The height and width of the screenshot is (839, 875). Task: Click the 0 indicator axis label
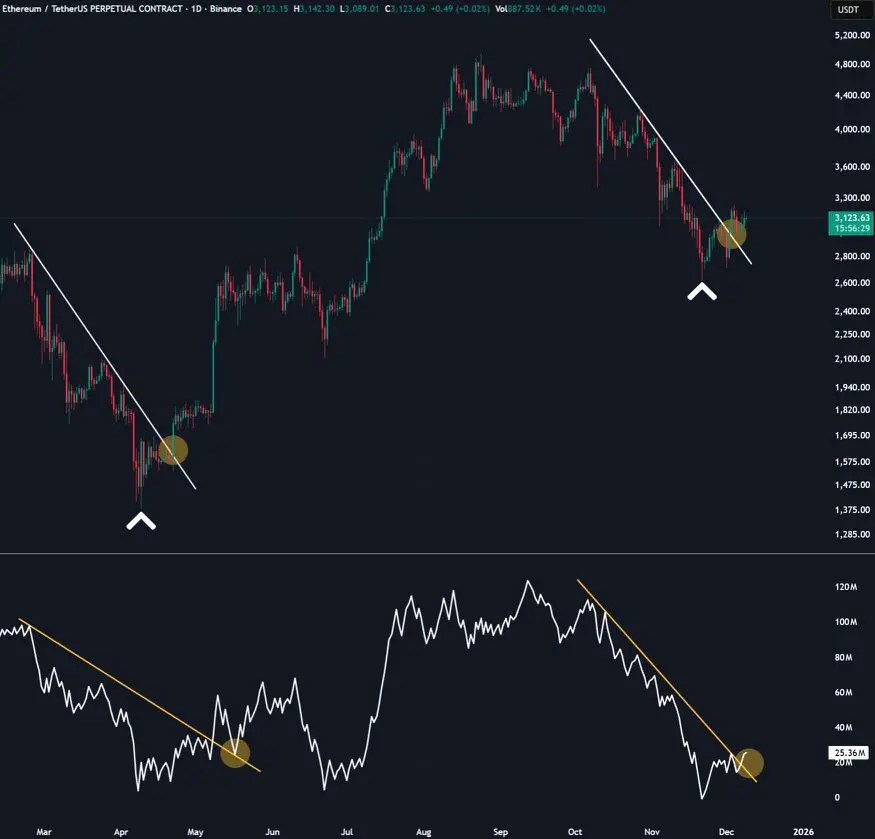click(x=836, y=797)
